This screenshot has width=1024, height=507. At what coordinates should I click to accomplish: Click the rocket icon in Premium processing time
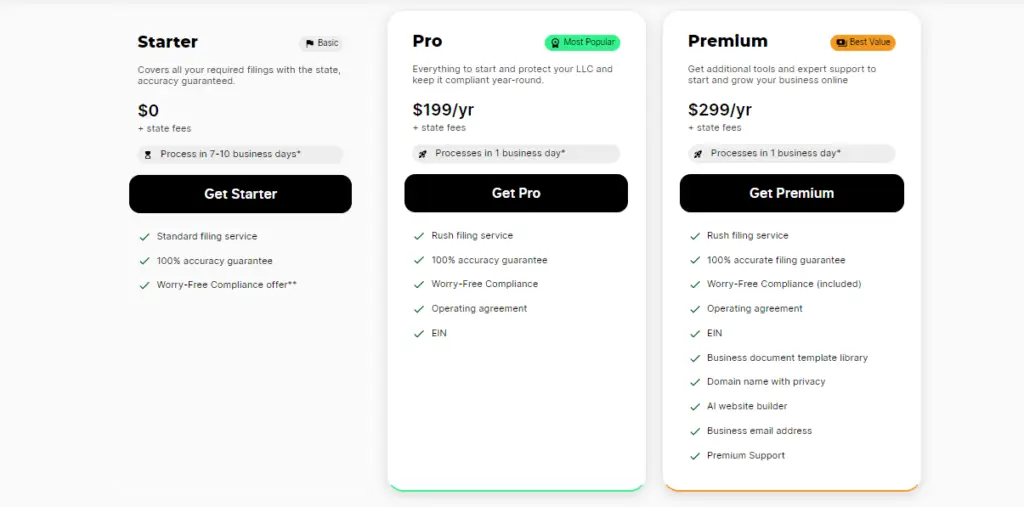pyautogui.click(x=698, y=154)
